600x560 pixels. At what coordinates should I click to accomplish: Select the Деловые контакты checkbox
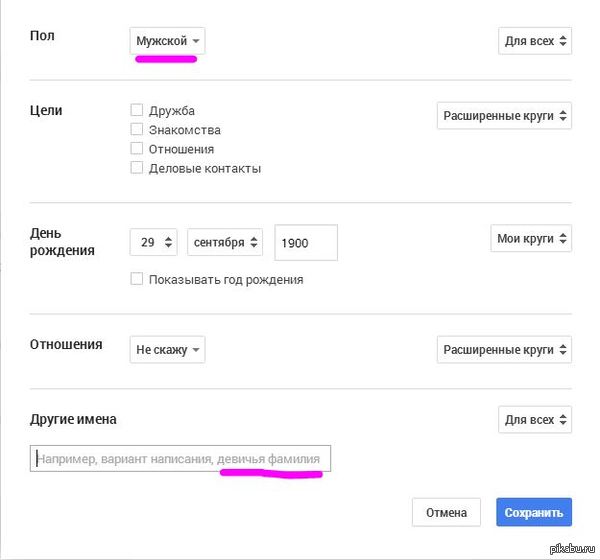(x=137, y=168)
